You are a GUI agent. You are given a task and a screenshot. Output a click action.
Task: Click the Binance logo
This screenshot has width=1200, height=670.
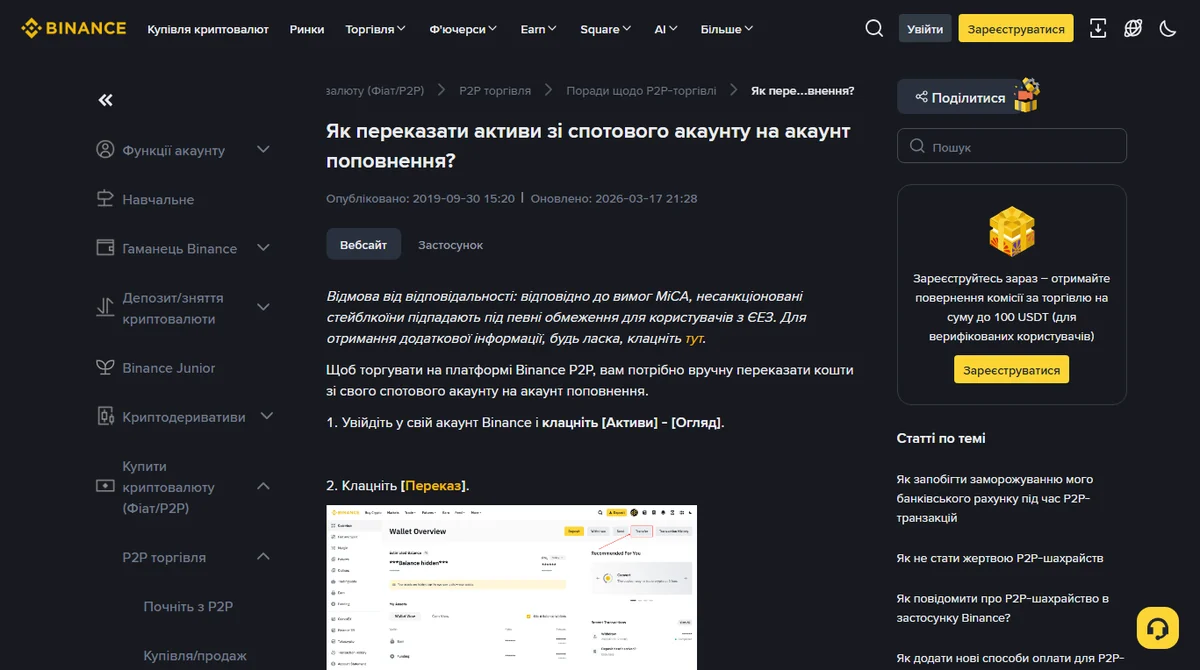point(74,28)
